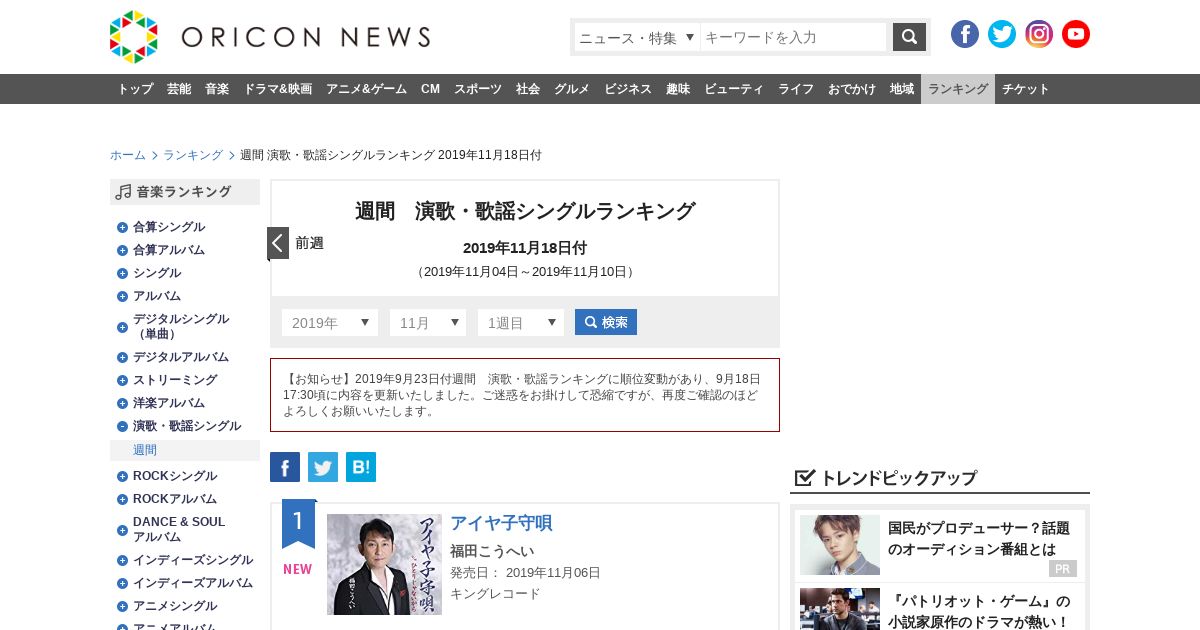
Task: Open the ニュース・特集 search category dropdown
Action: coord(637,37)
